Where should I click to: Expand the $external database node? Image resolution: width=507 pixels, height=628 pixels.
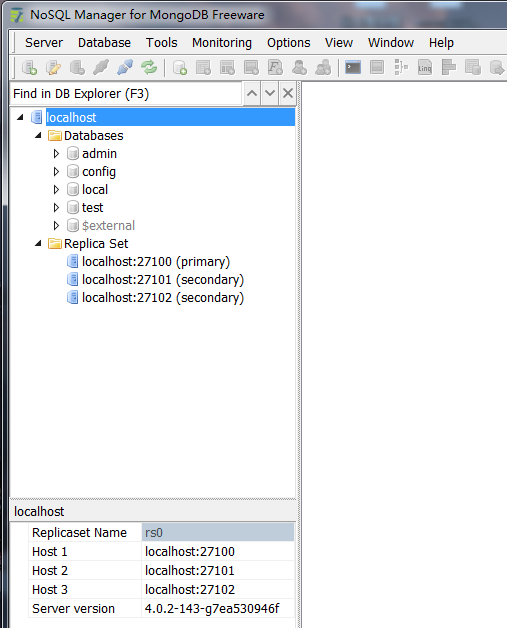click(x=56, y=225)
